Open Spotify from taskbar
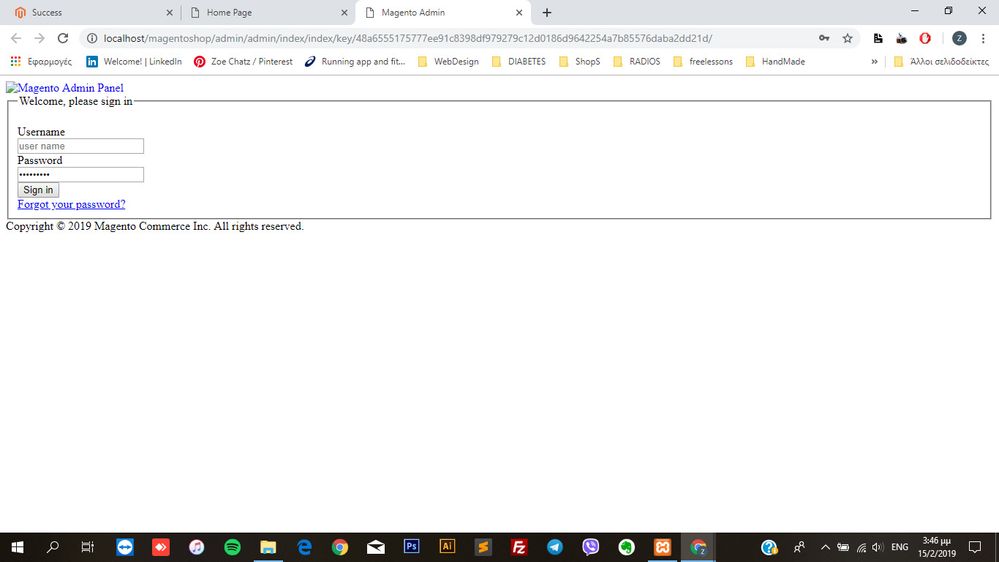The width and height of the screenshot is (999, 562). [233, 547]
